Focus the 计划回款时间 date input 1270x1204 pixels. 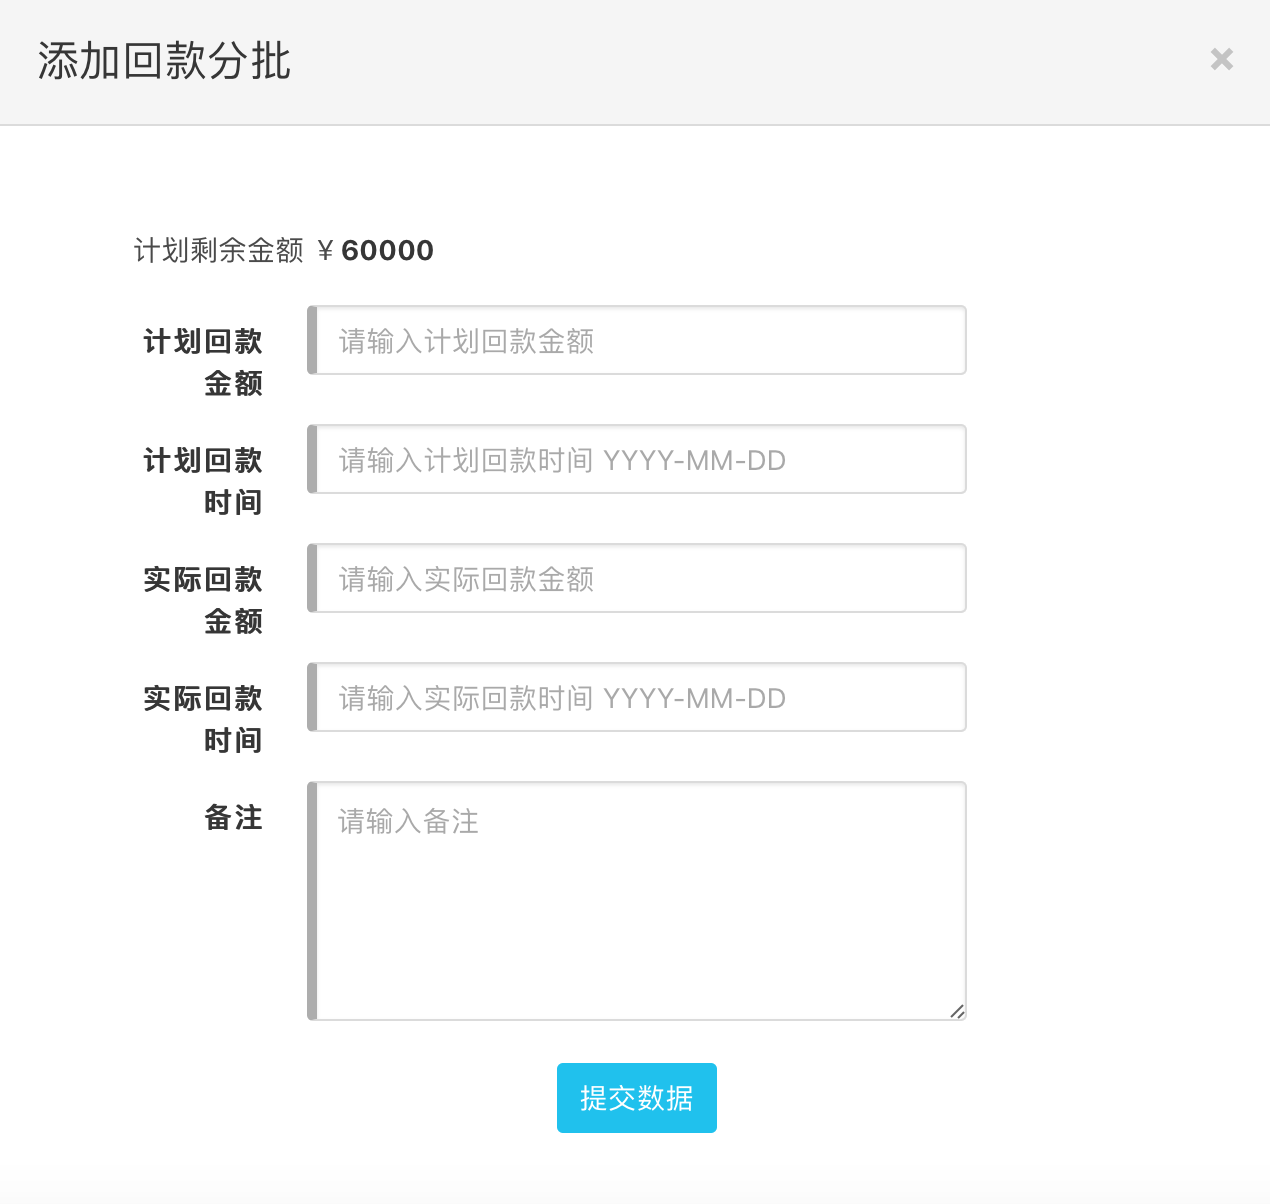[x=640, y=460]
